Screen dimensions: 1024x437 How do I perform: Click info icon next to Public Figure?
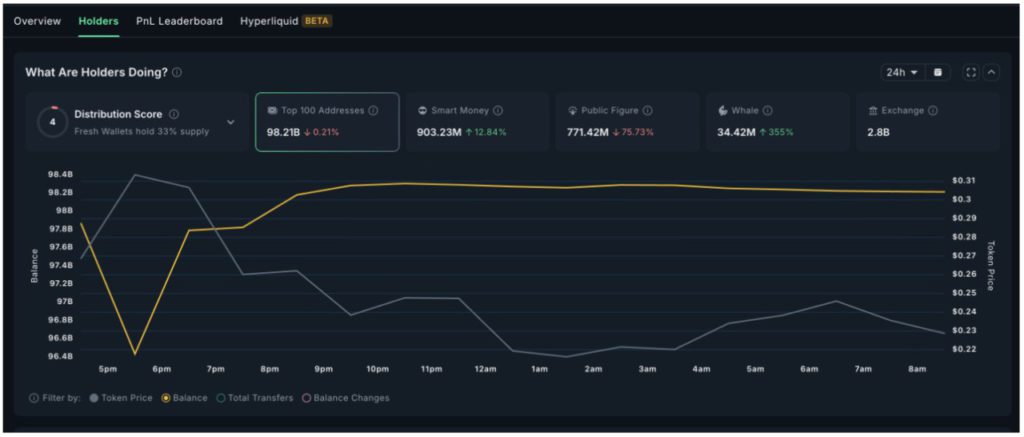(647, 111)
